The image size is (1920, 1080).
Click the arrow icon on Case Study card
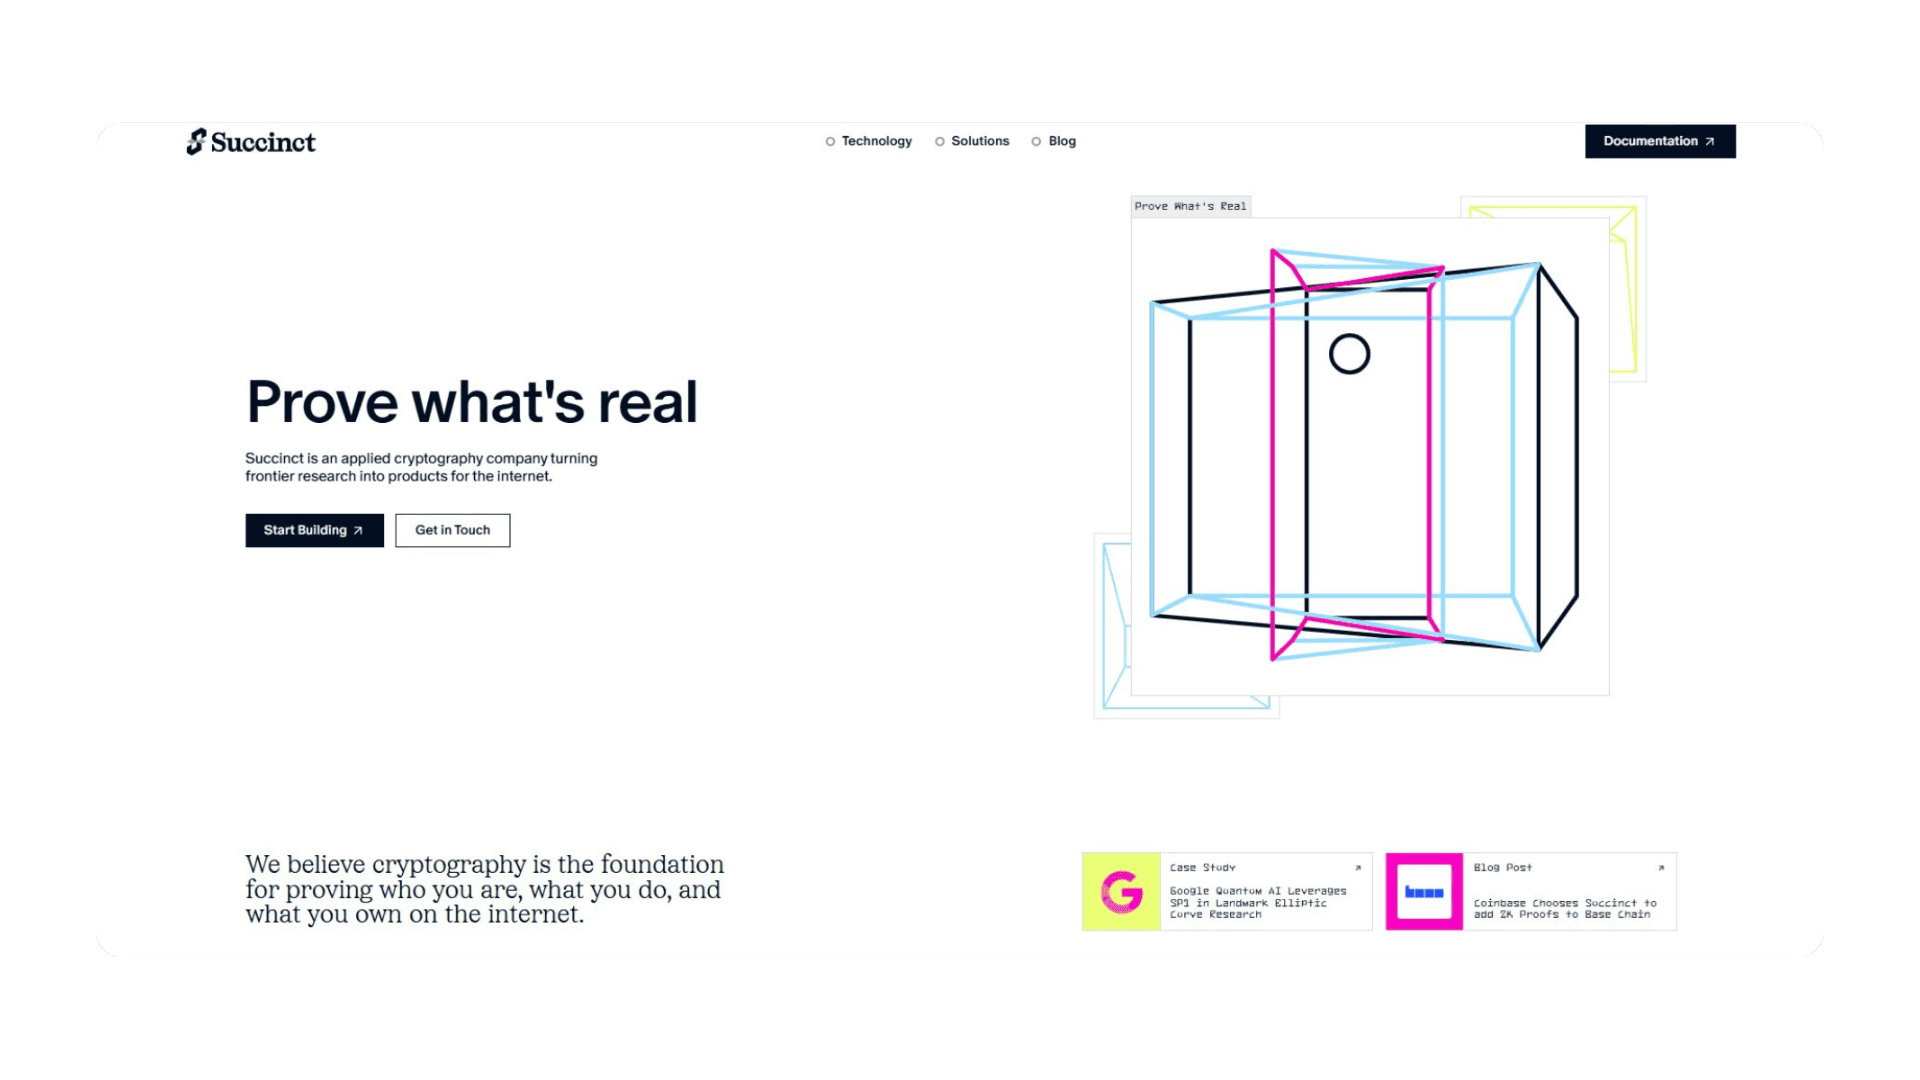pos(1358,868)
